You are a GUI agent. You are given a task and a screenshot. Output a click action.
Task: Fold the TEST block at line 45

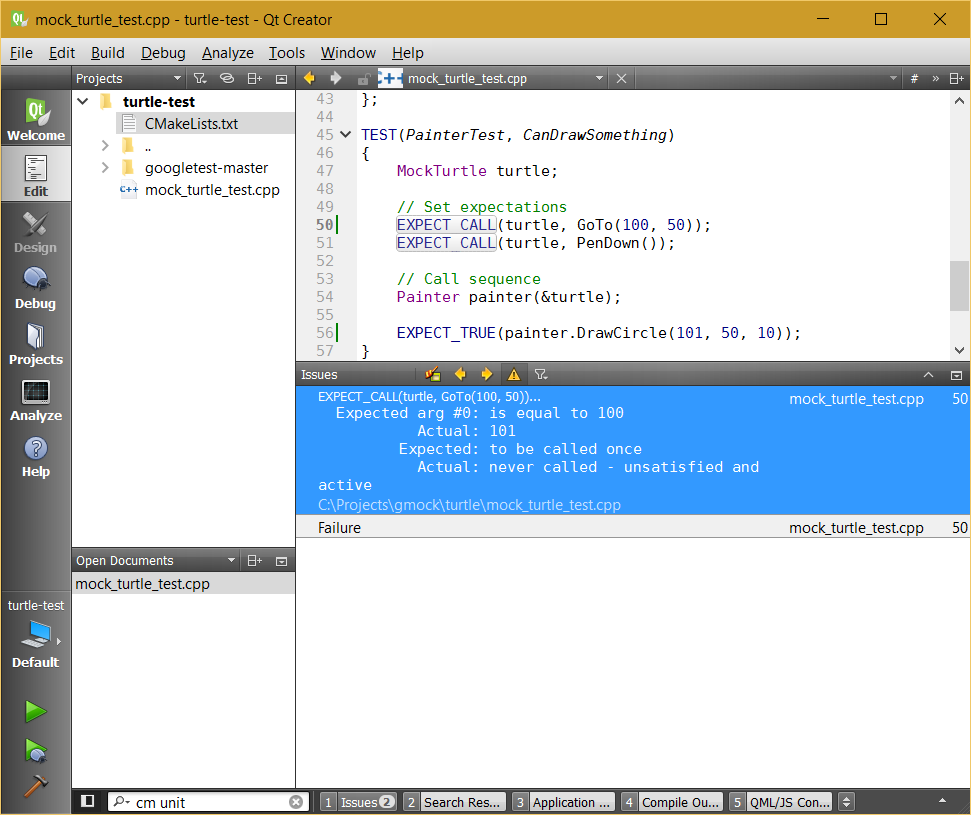point(346,134)
